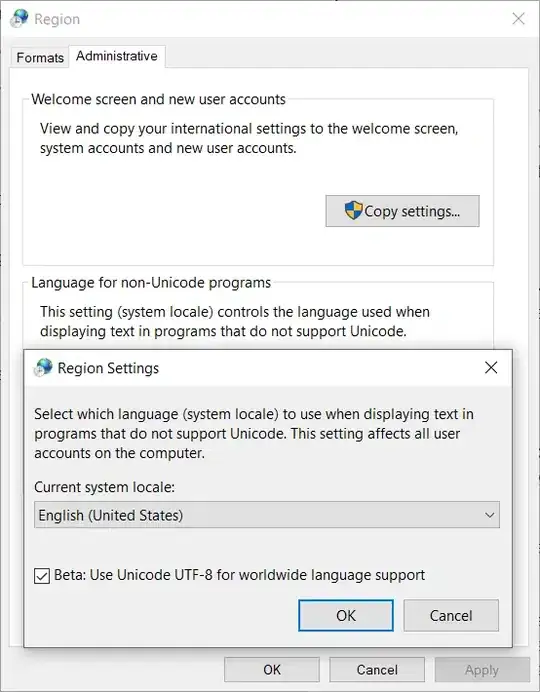This screenshot has height=692, width=540.
Task: Click the Language for non-Unicode programs group label
Action: click(x=151, y=282)
